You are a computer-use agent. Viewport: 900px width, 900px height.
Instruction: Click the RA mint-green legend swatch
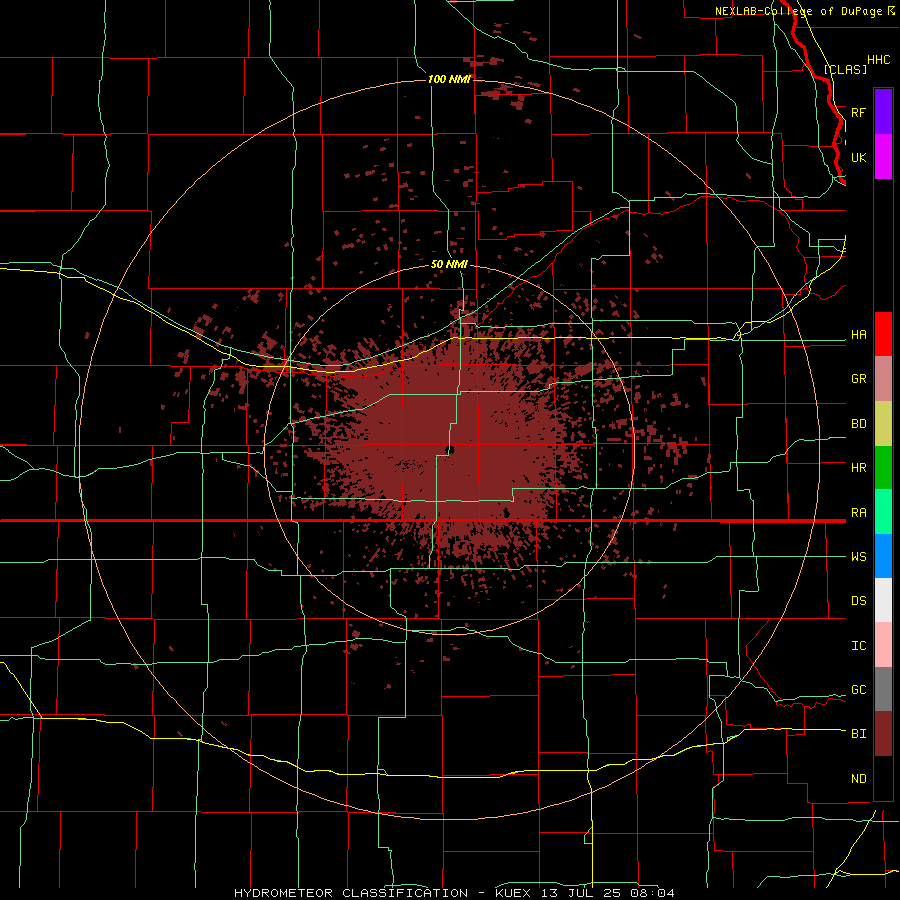pyautogui.click(x=883, y=512)
